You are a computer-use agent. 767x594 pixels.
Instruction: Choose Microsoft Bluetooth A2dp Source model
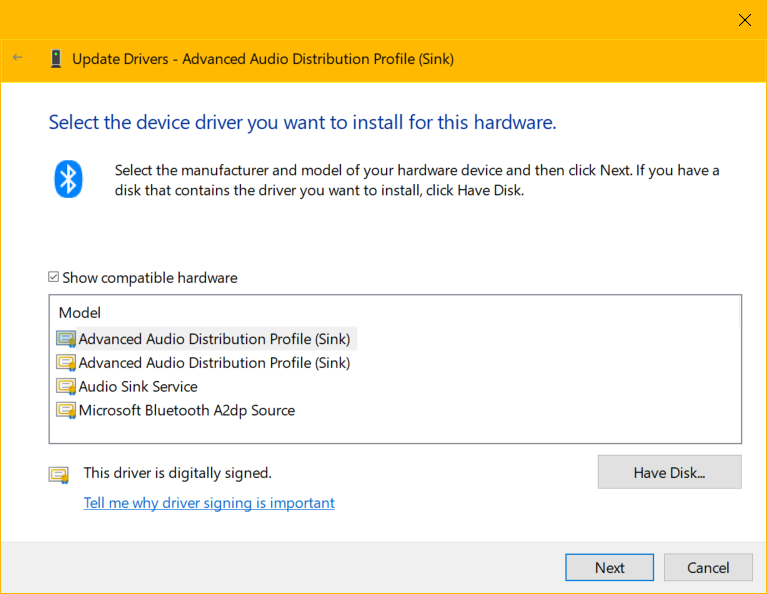186,411
